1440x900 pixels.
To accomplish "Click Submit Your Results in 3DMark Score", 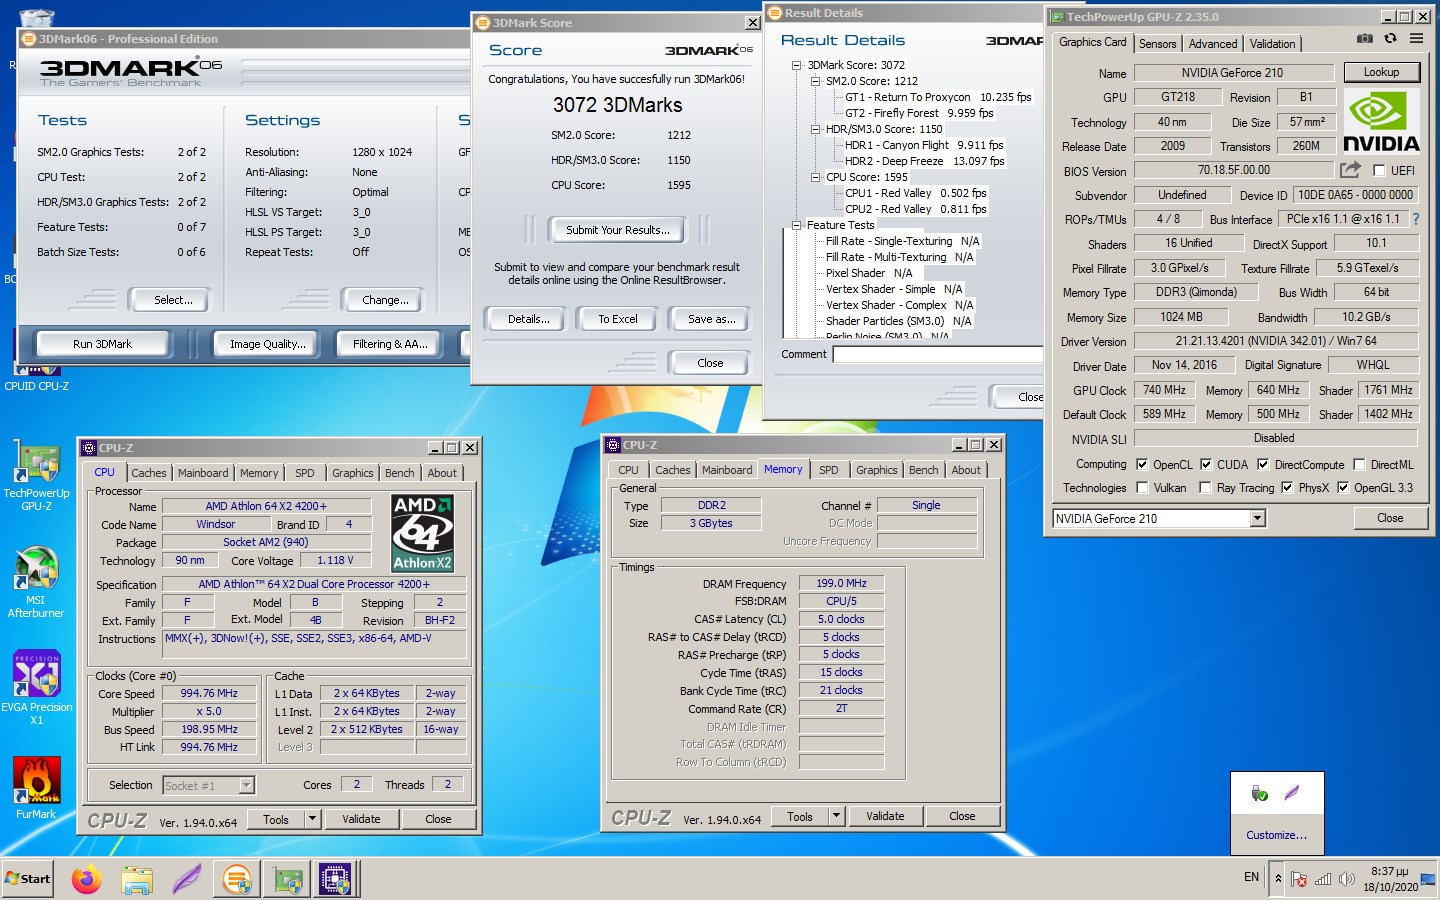I will 617,230.
